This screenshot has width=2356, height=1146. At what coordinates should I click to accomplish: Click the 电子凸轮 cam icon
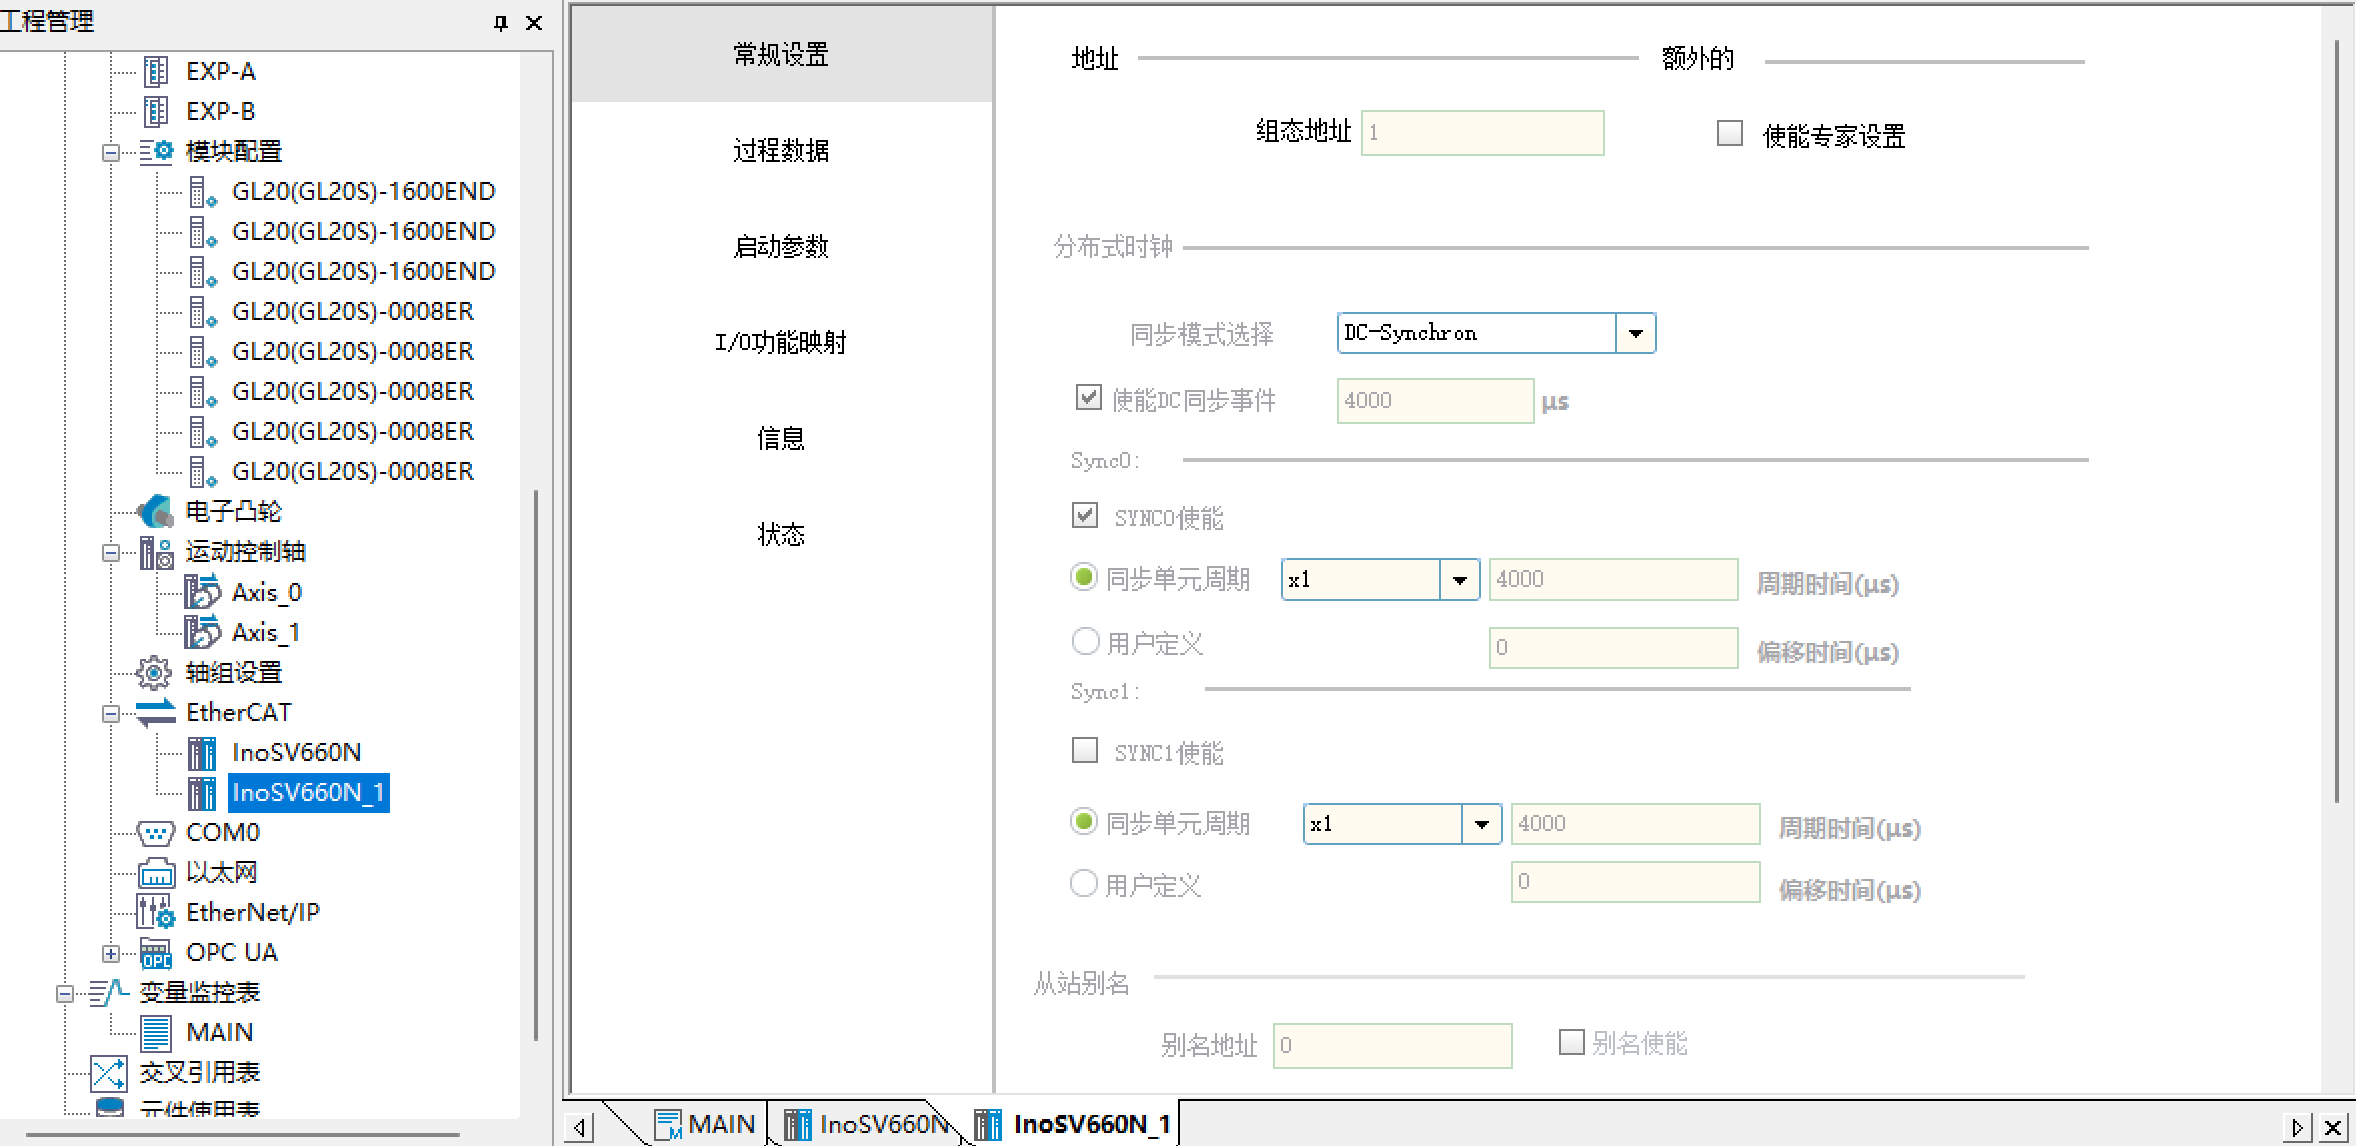tap(155, 511)
